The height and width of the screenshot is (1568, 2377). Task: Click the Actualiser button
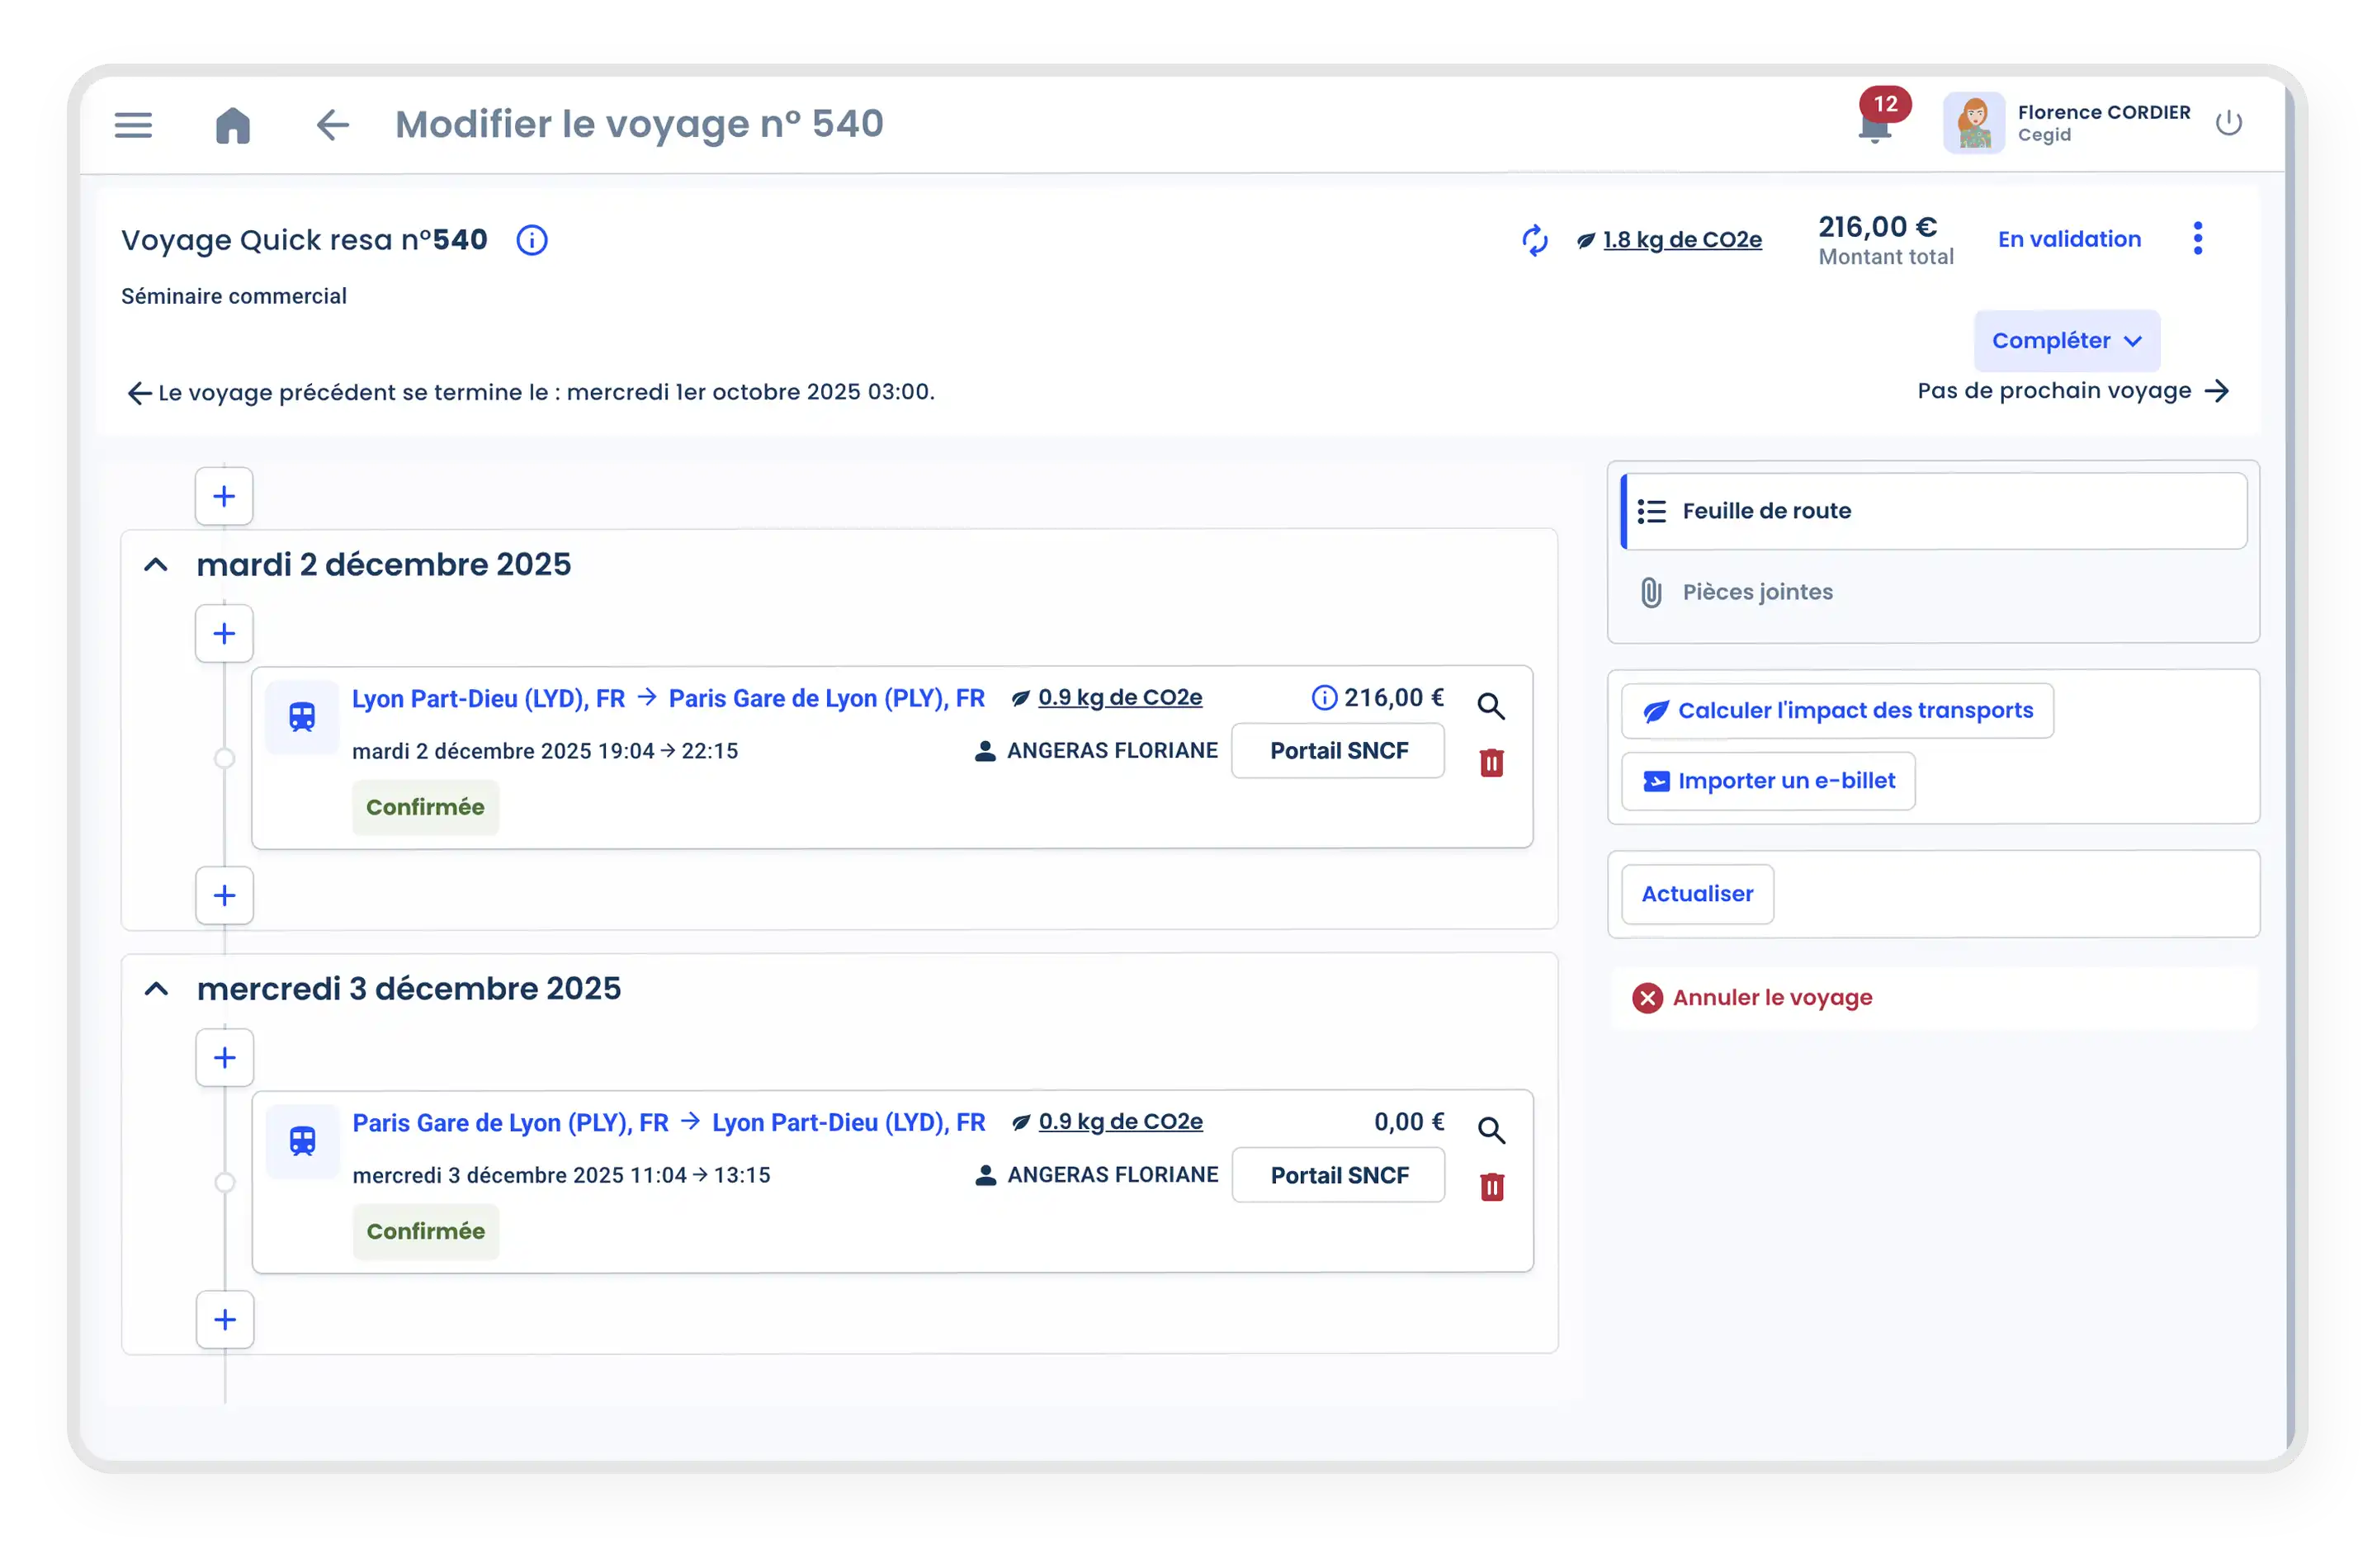point(1697,894)
